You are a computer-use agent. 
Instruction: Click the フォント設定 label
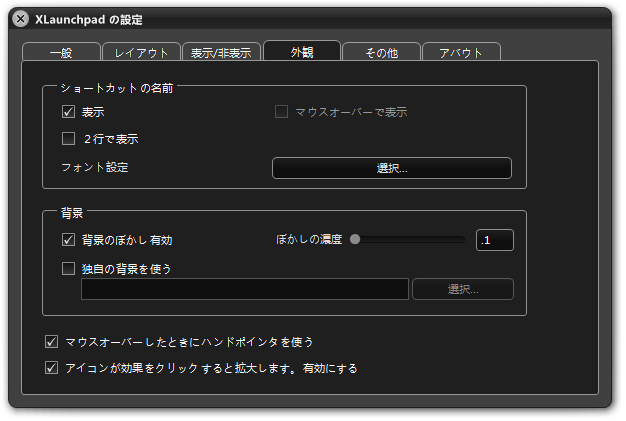tap(95, 167)
